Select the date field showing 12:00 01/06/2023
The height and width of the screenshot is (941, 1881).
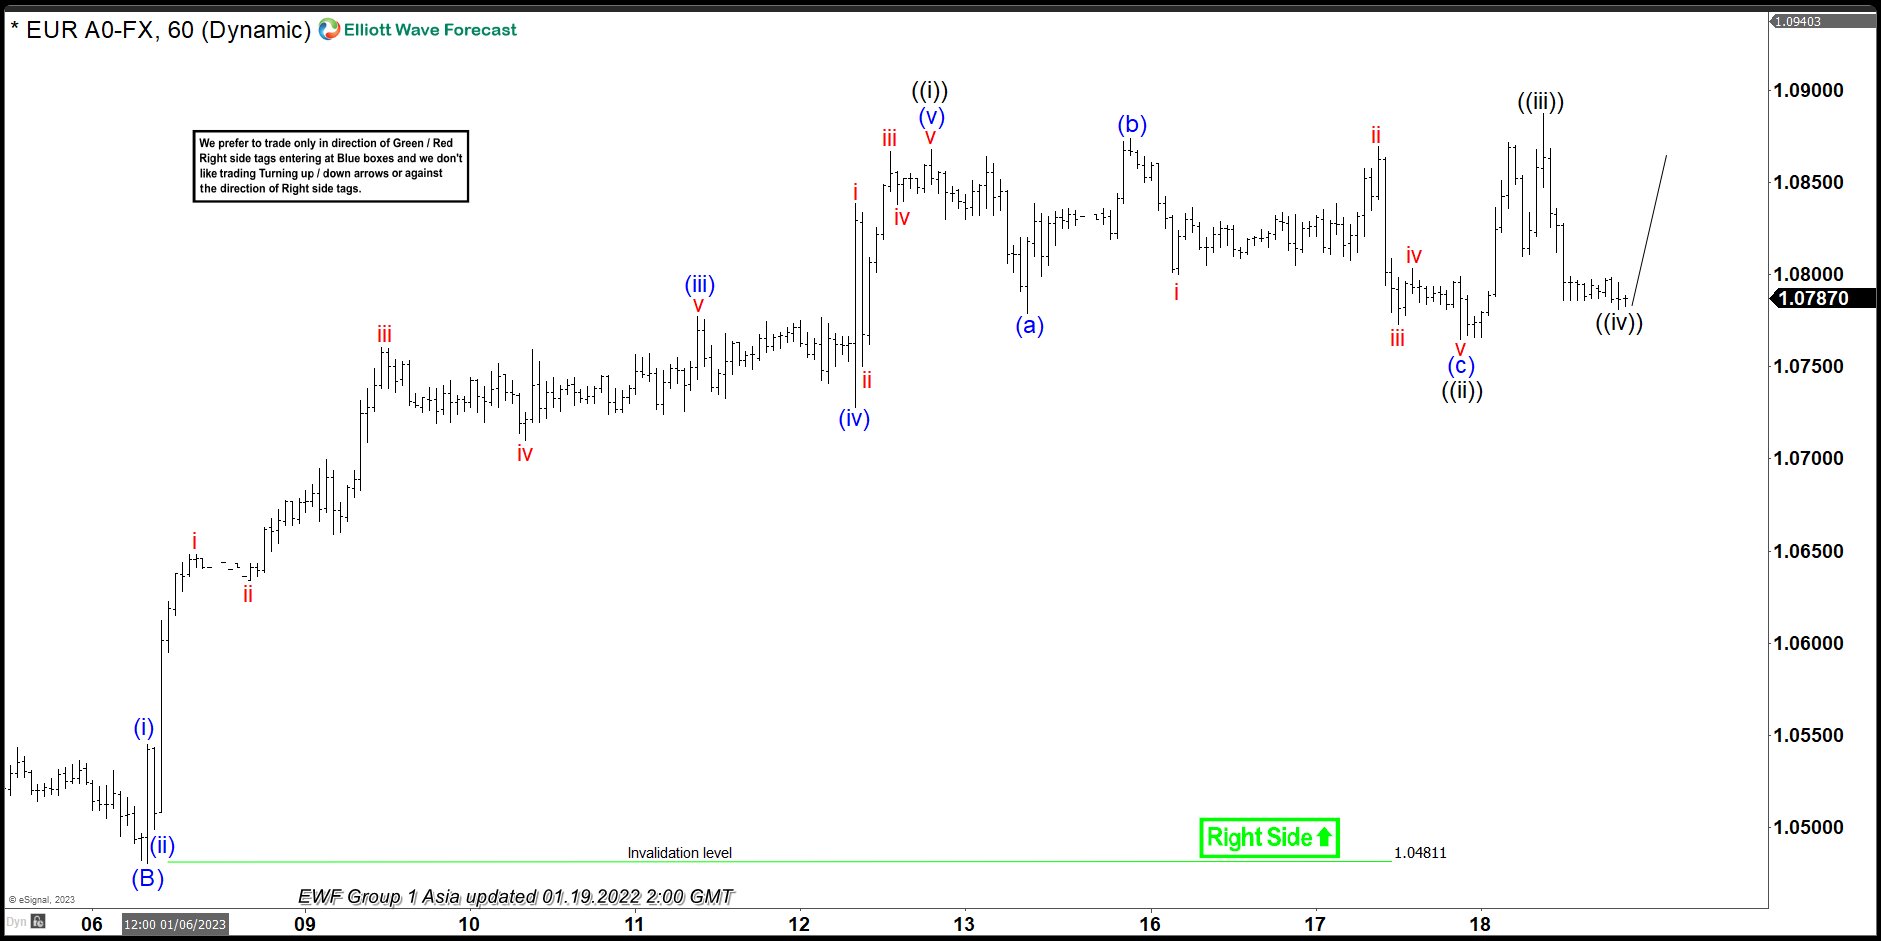(x=173, y=925)
